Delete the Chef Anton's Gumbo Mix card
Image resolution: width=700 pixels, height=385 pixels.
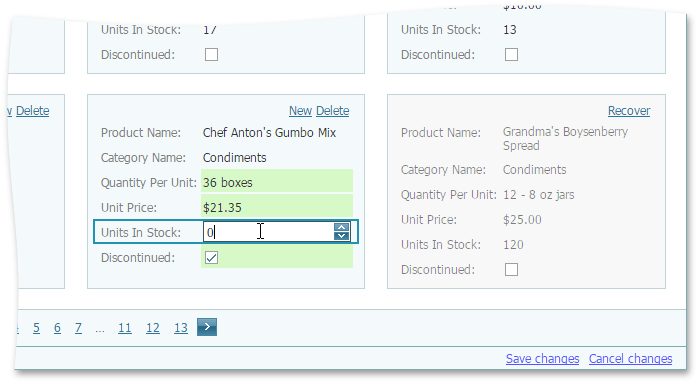333,111
